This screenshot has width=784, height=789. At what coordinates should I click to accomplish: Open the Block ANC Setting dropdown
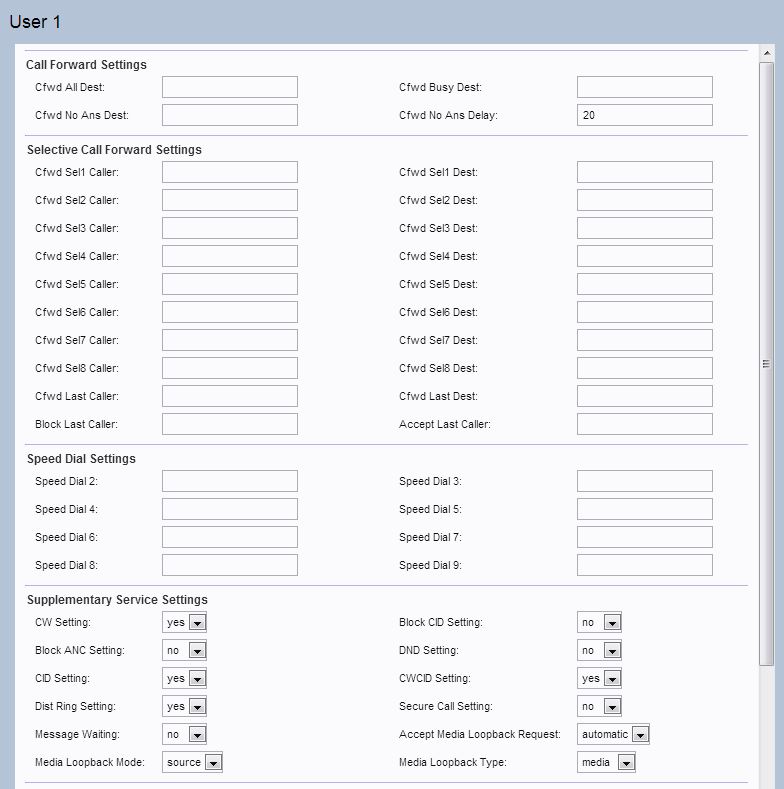point(184,650)
